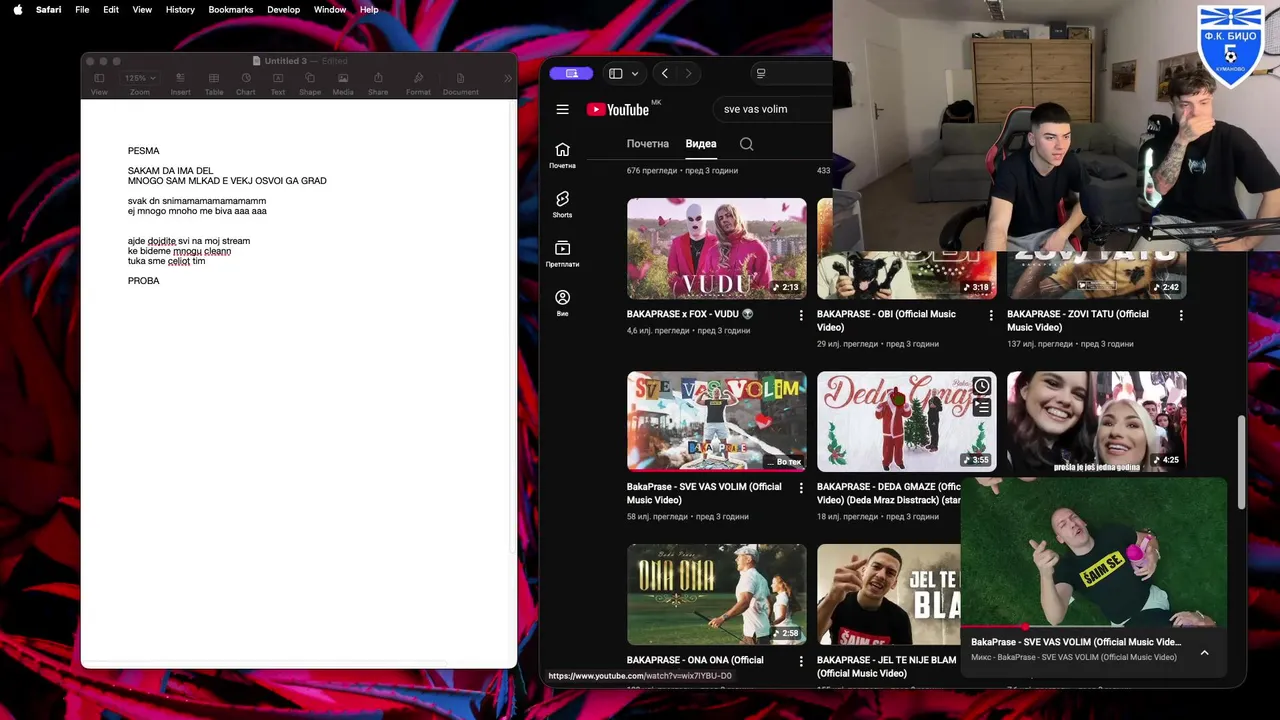Open the Document sidebar in Pages
1280x720 pixels.
460,83
